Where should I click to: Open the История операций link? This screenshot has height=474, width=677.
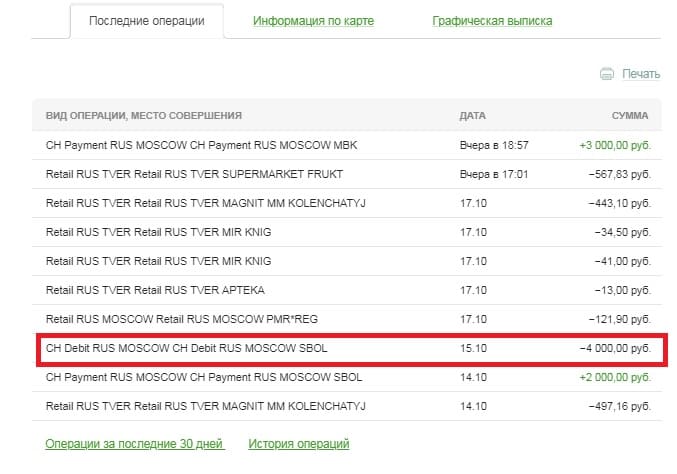click(298, 443)
